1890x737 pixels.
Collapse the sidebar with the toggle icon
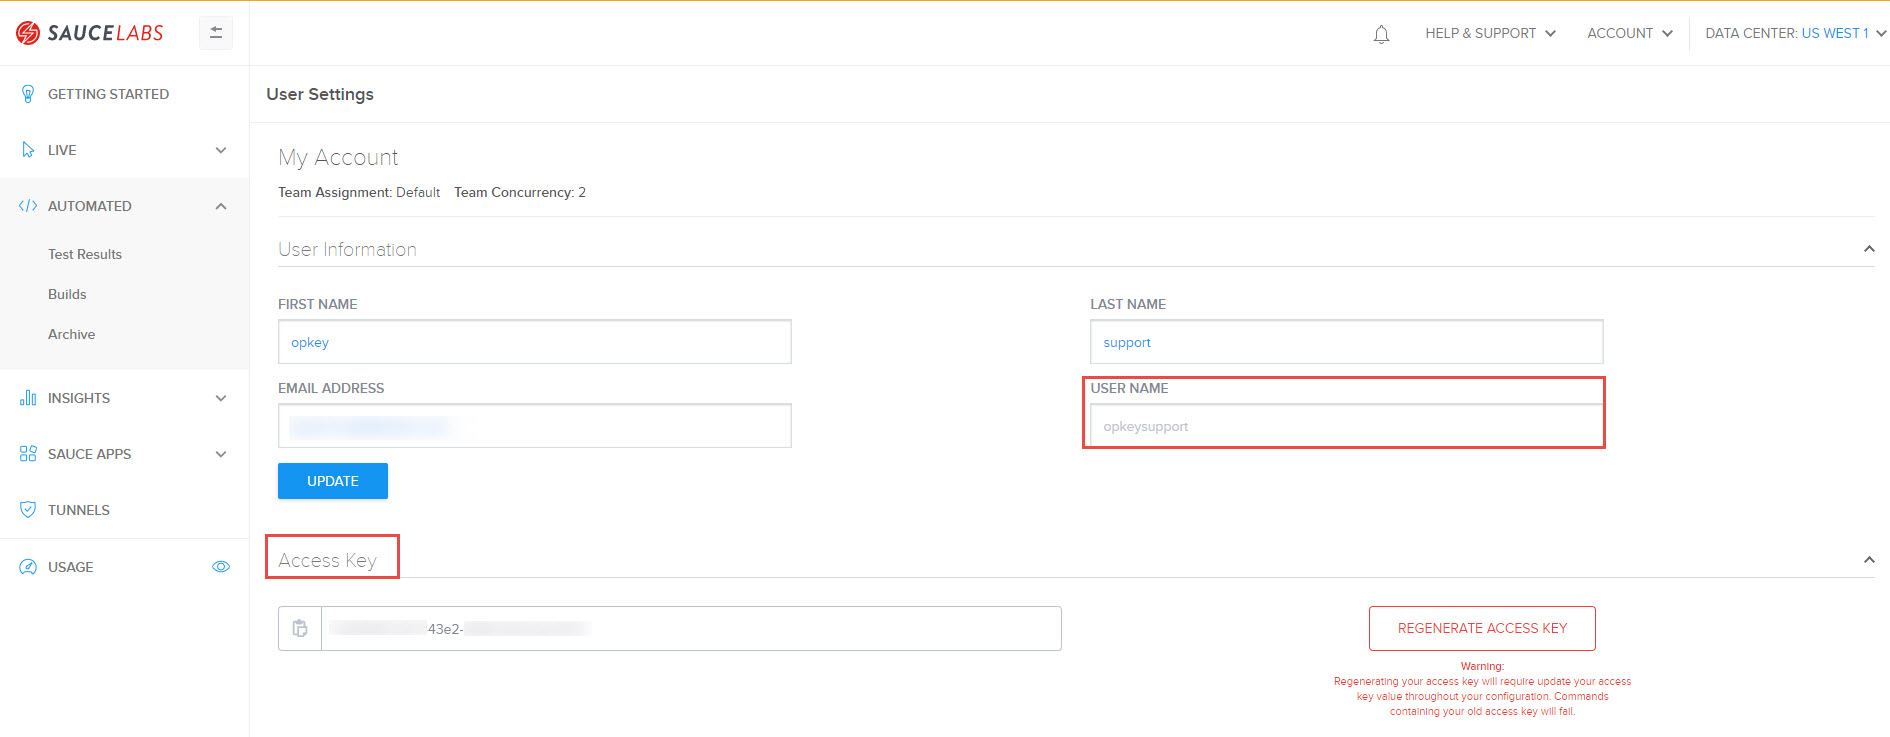[216, 33]
